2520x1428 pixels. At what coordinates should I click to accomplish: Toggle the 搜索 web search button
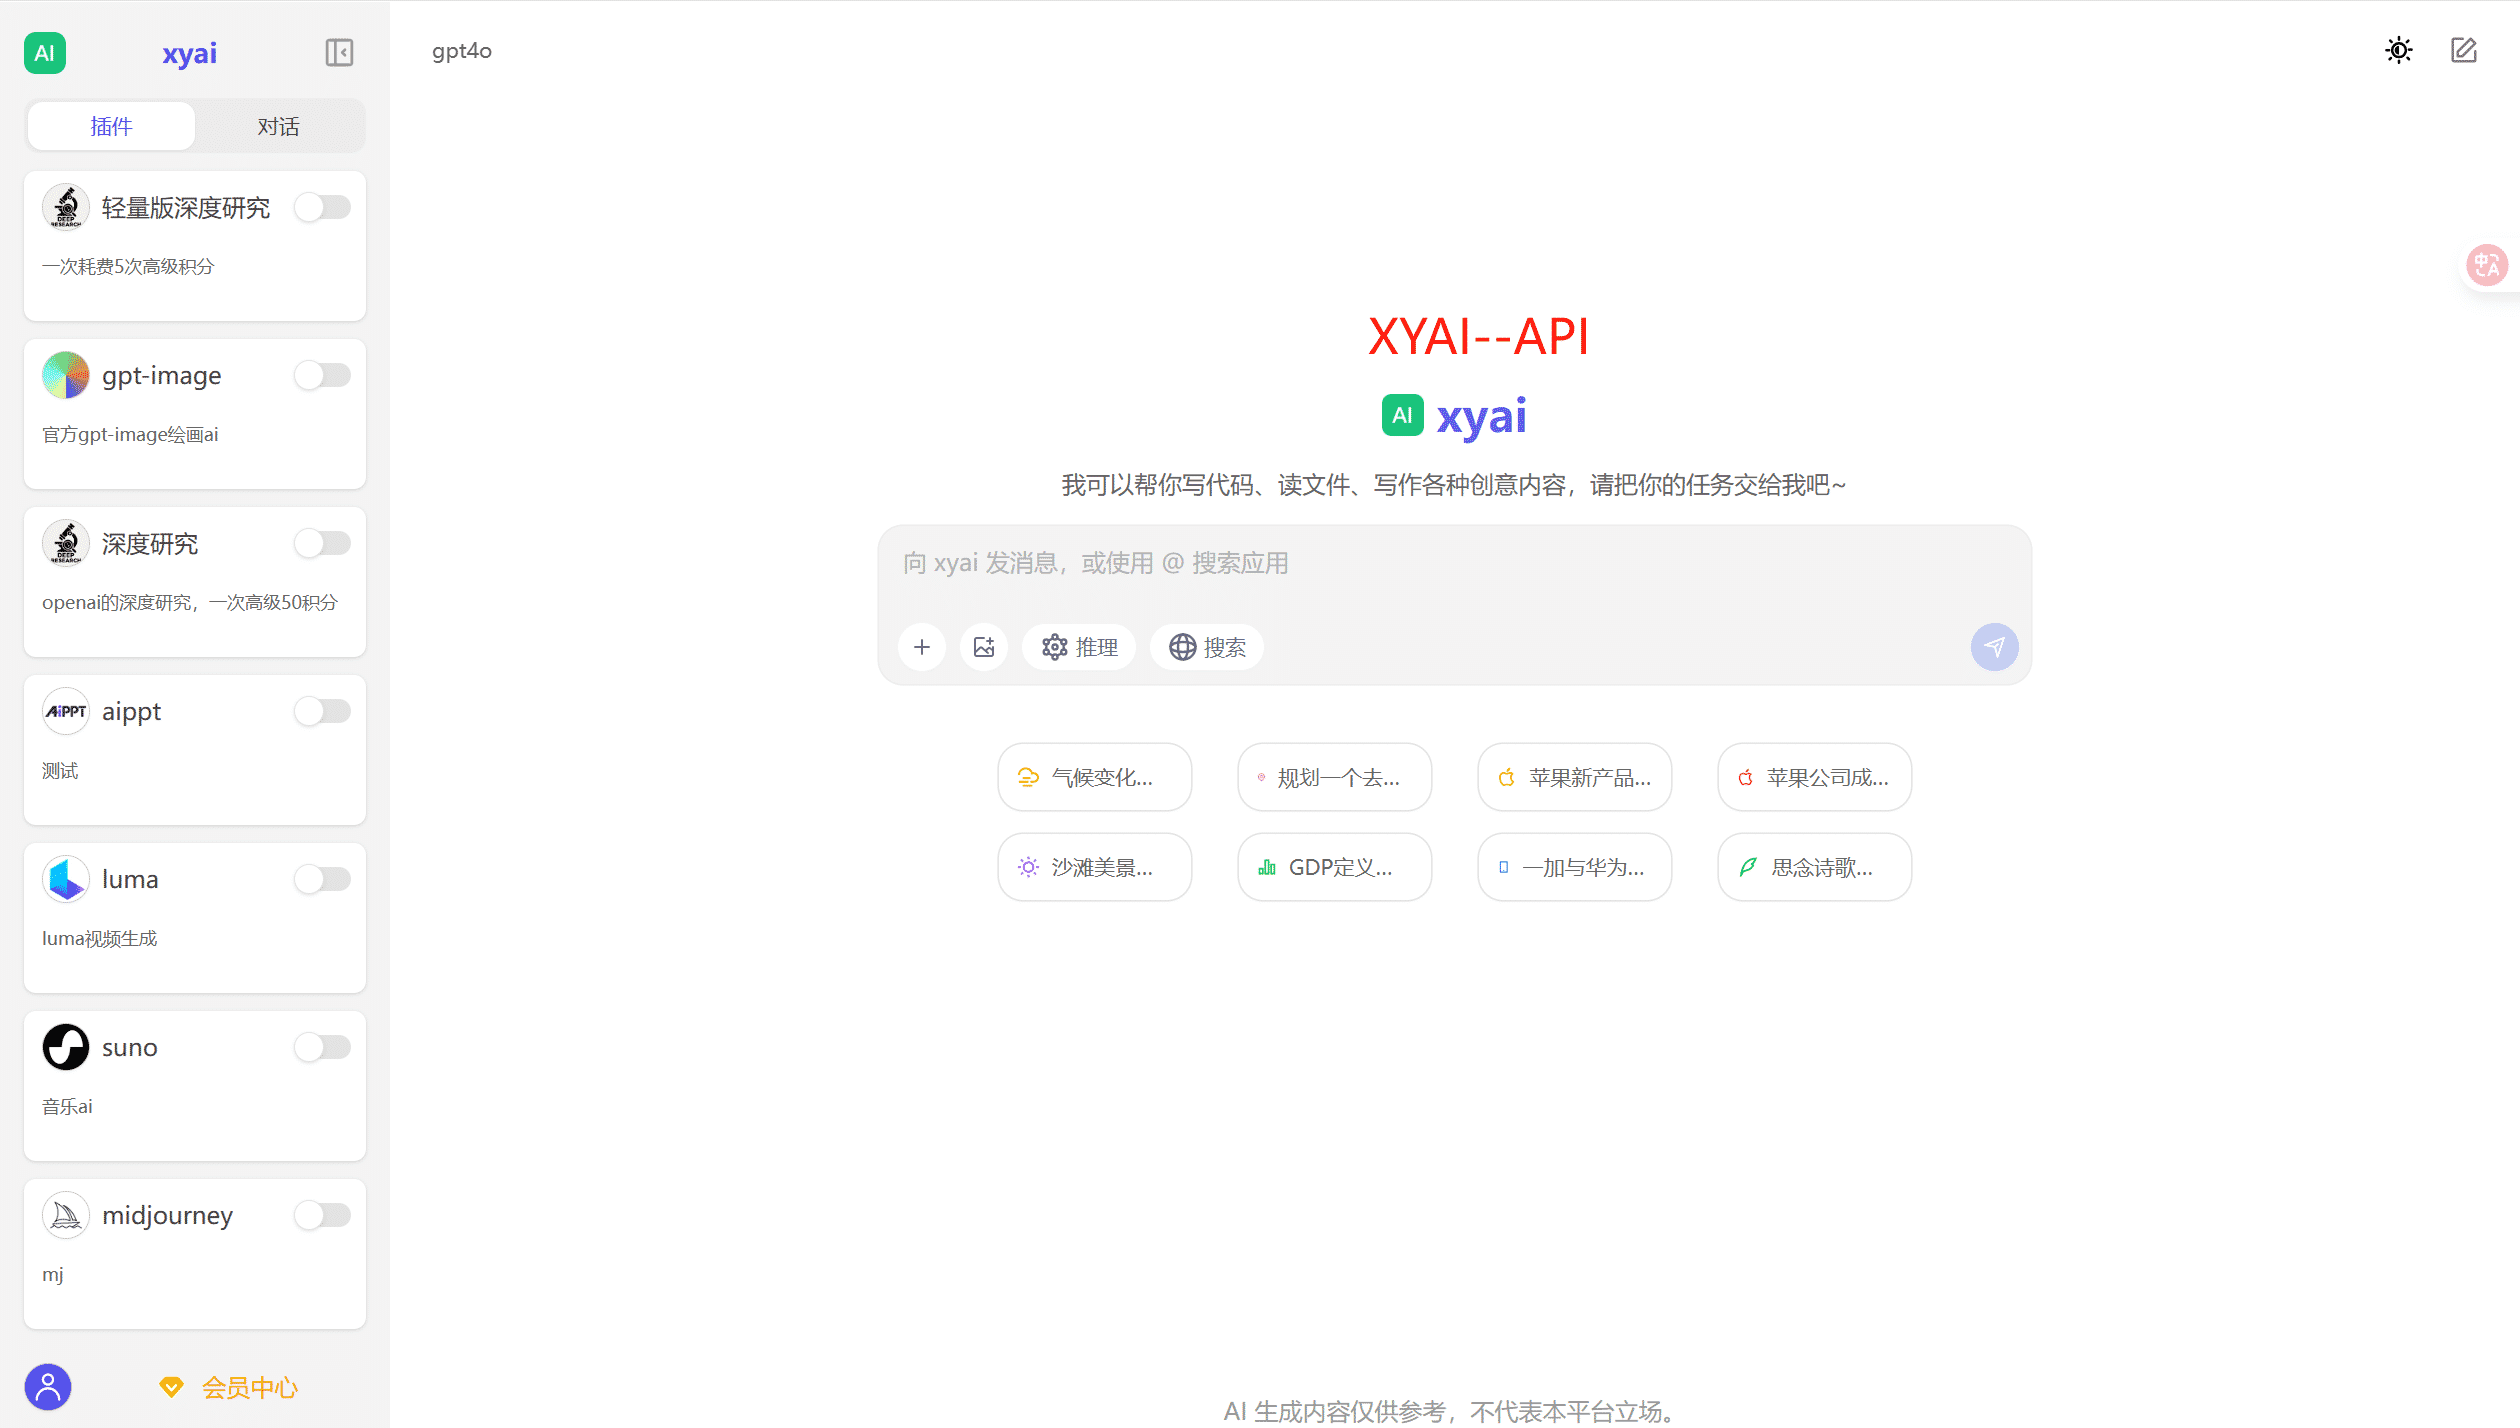pyautogui.click(x=1207, y=647)
